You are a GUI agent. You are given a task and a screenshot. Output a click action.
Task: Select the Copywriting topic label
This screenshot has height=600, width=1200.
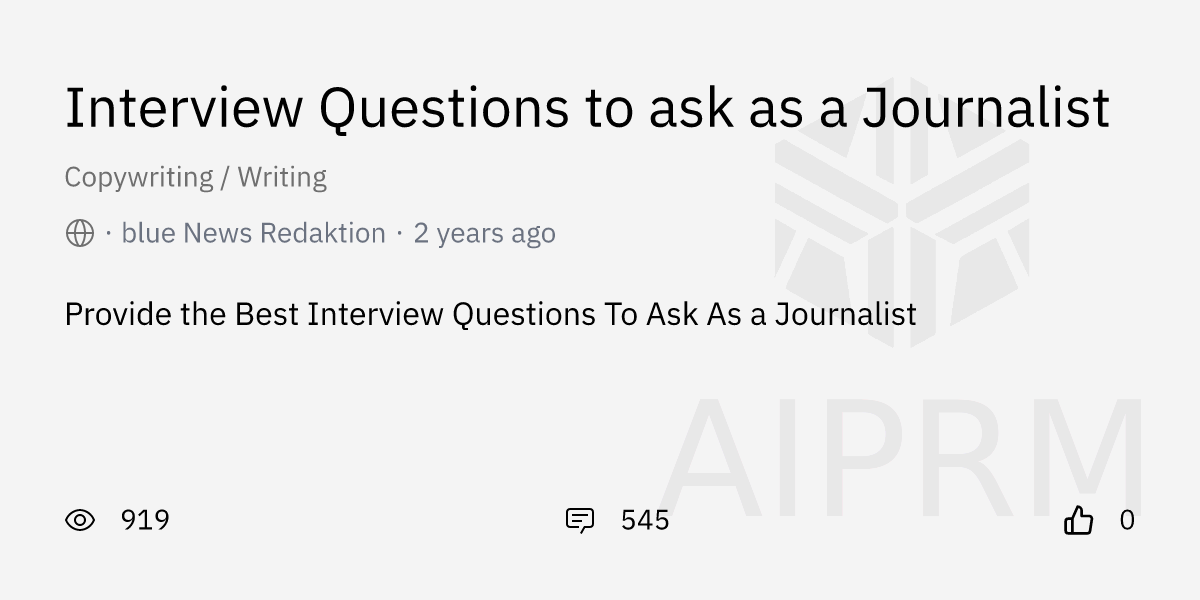pos(138,177)
